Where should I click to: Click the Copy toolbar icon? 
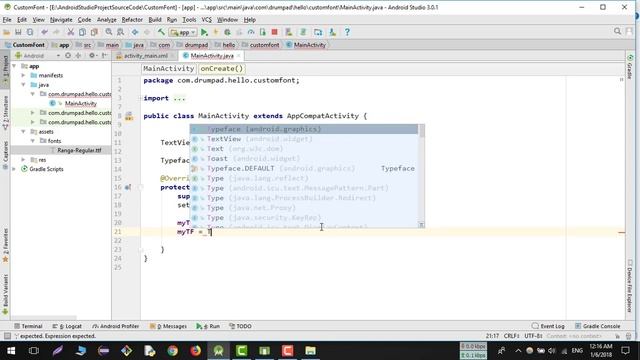(x=82, y=32)
